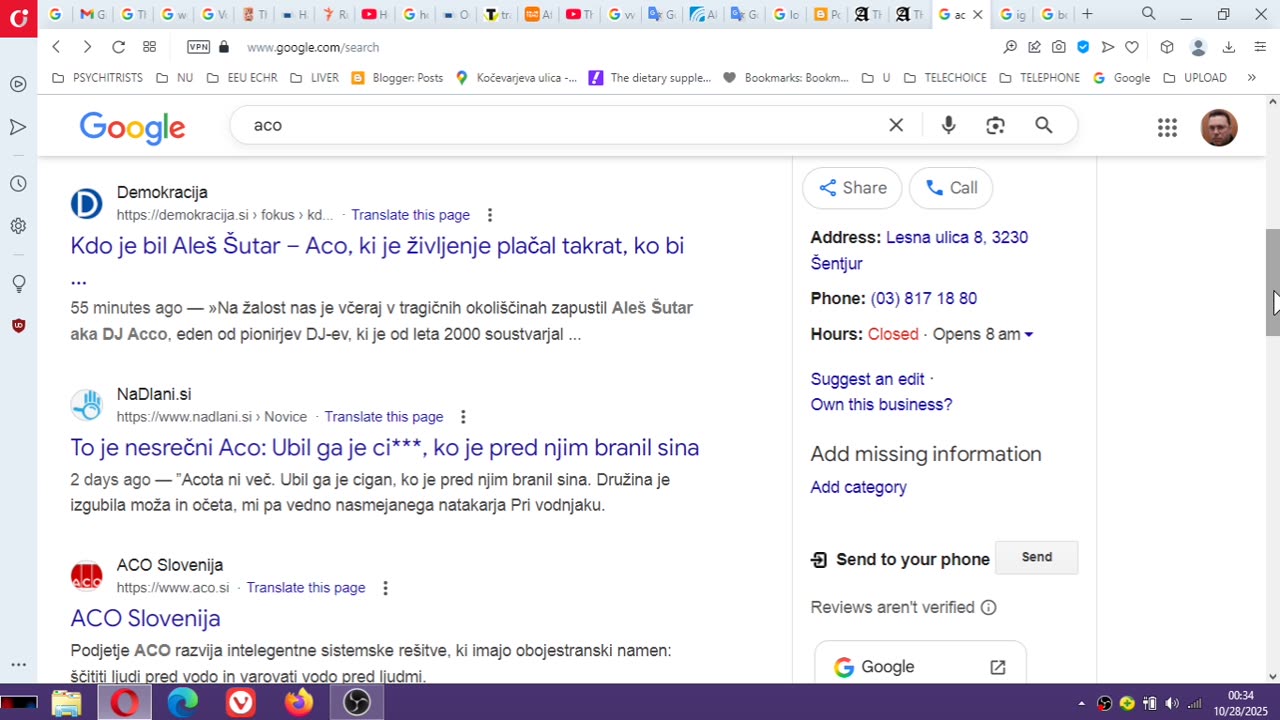
Task: Click the 'Suggest an edit' link
Action: [x=867, y=379]
